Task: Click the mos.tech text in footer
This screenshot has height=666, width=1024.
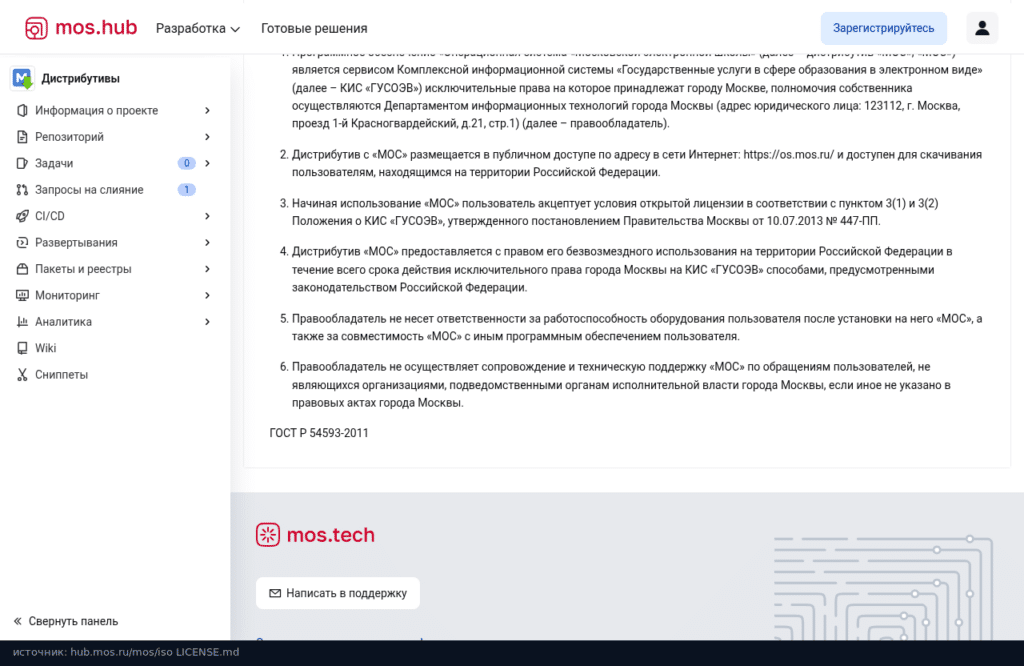Action: [x=330, y=535]
